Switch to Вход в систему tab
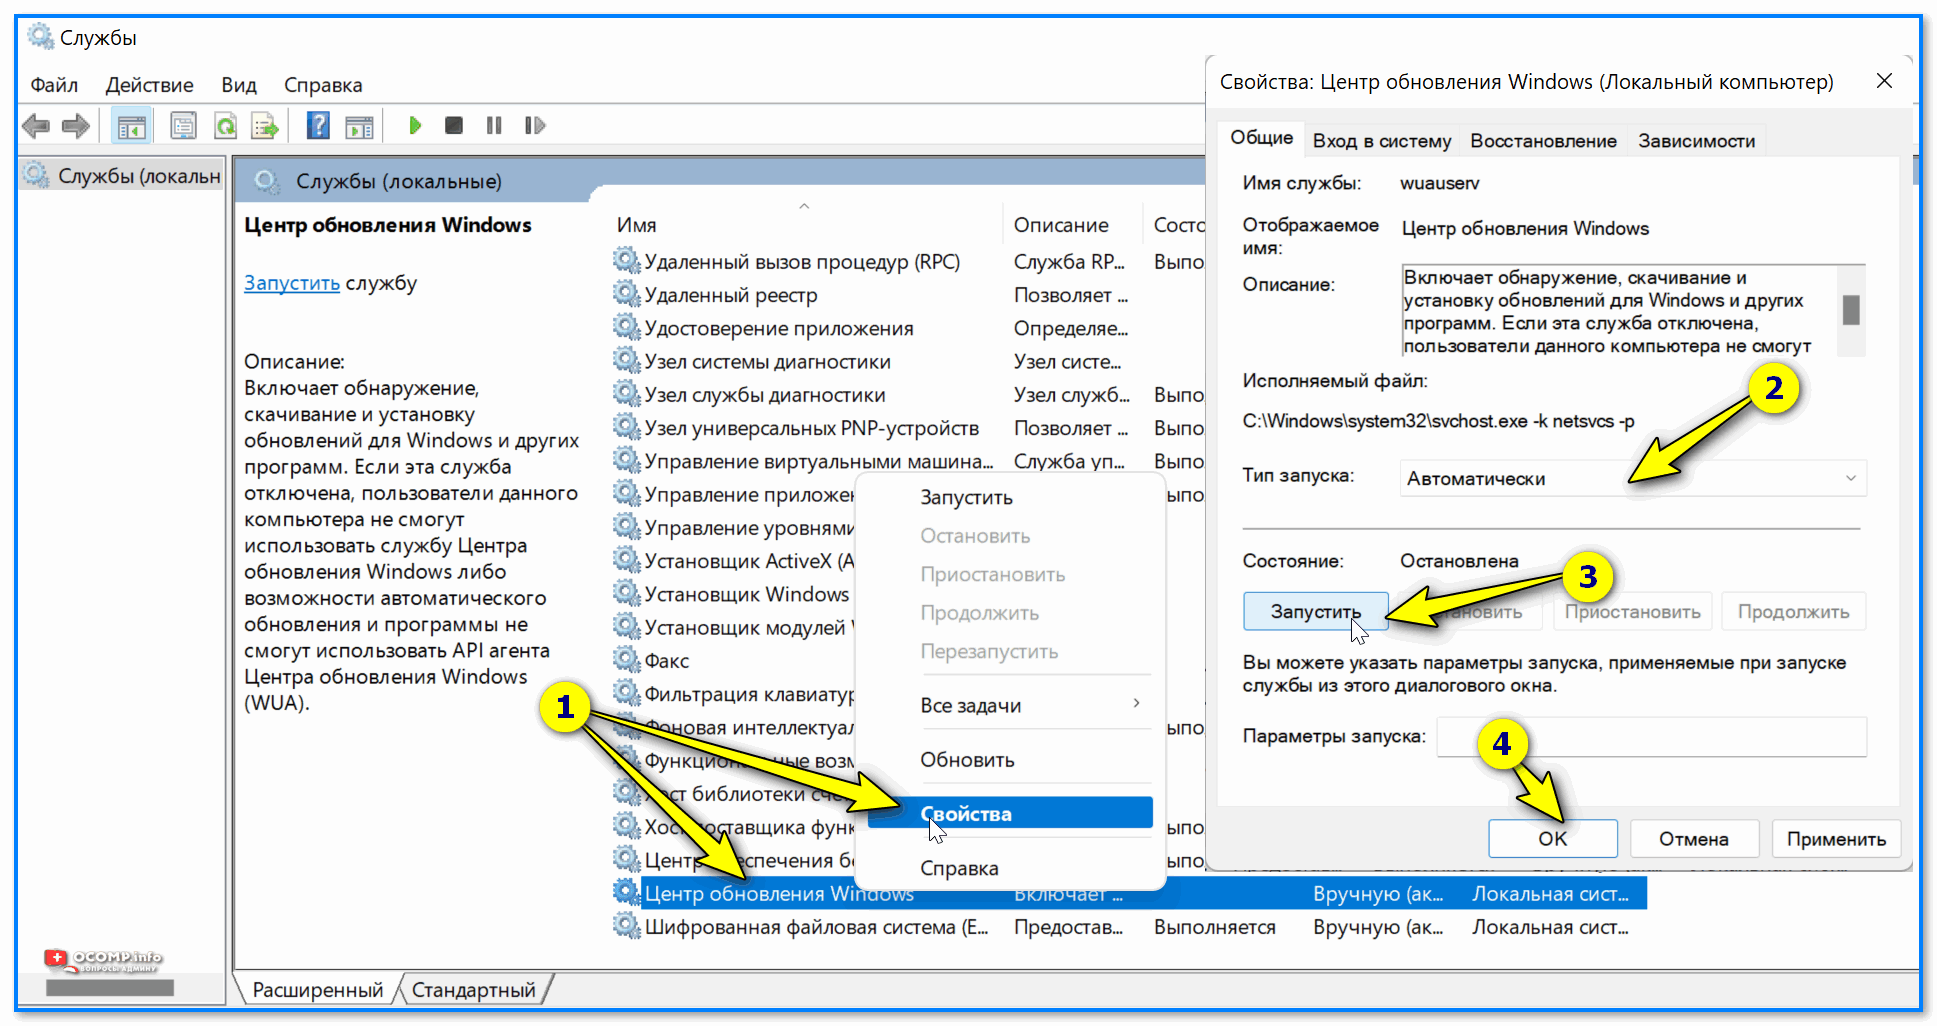The width and height of the screenshot is (1937, 1026). (1381, 141)
